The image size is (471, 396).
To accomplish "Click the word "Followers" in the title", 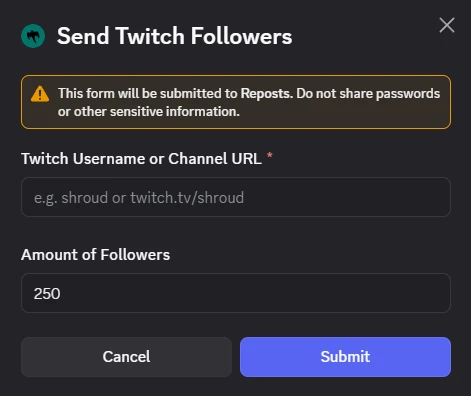I will pyautogui.click(x=242, y=36).
